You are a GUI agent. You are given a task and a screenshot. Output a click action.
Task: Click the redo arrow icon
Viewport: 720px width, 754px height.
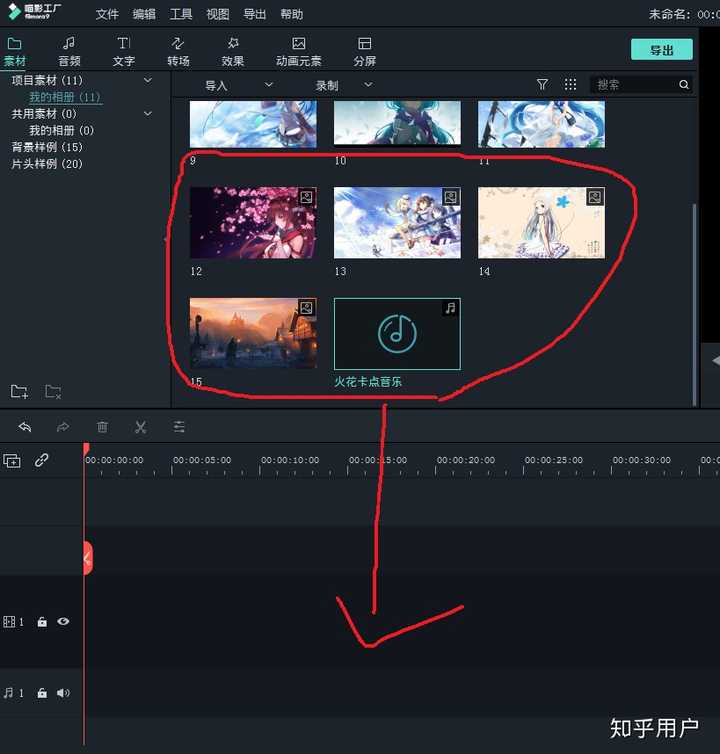click(63, 427)
